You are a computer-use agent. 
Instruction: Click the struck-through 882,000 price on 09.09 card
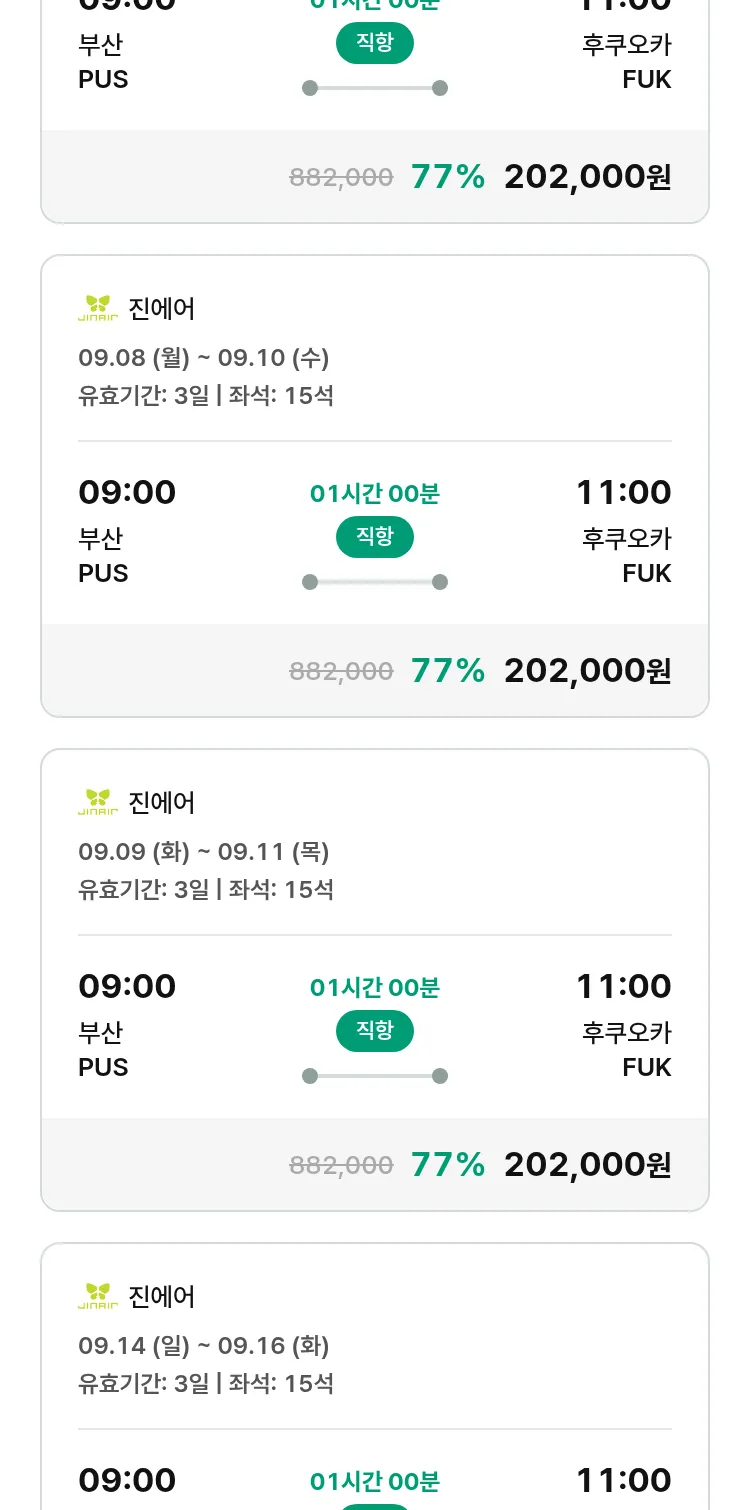(341, 1165)
